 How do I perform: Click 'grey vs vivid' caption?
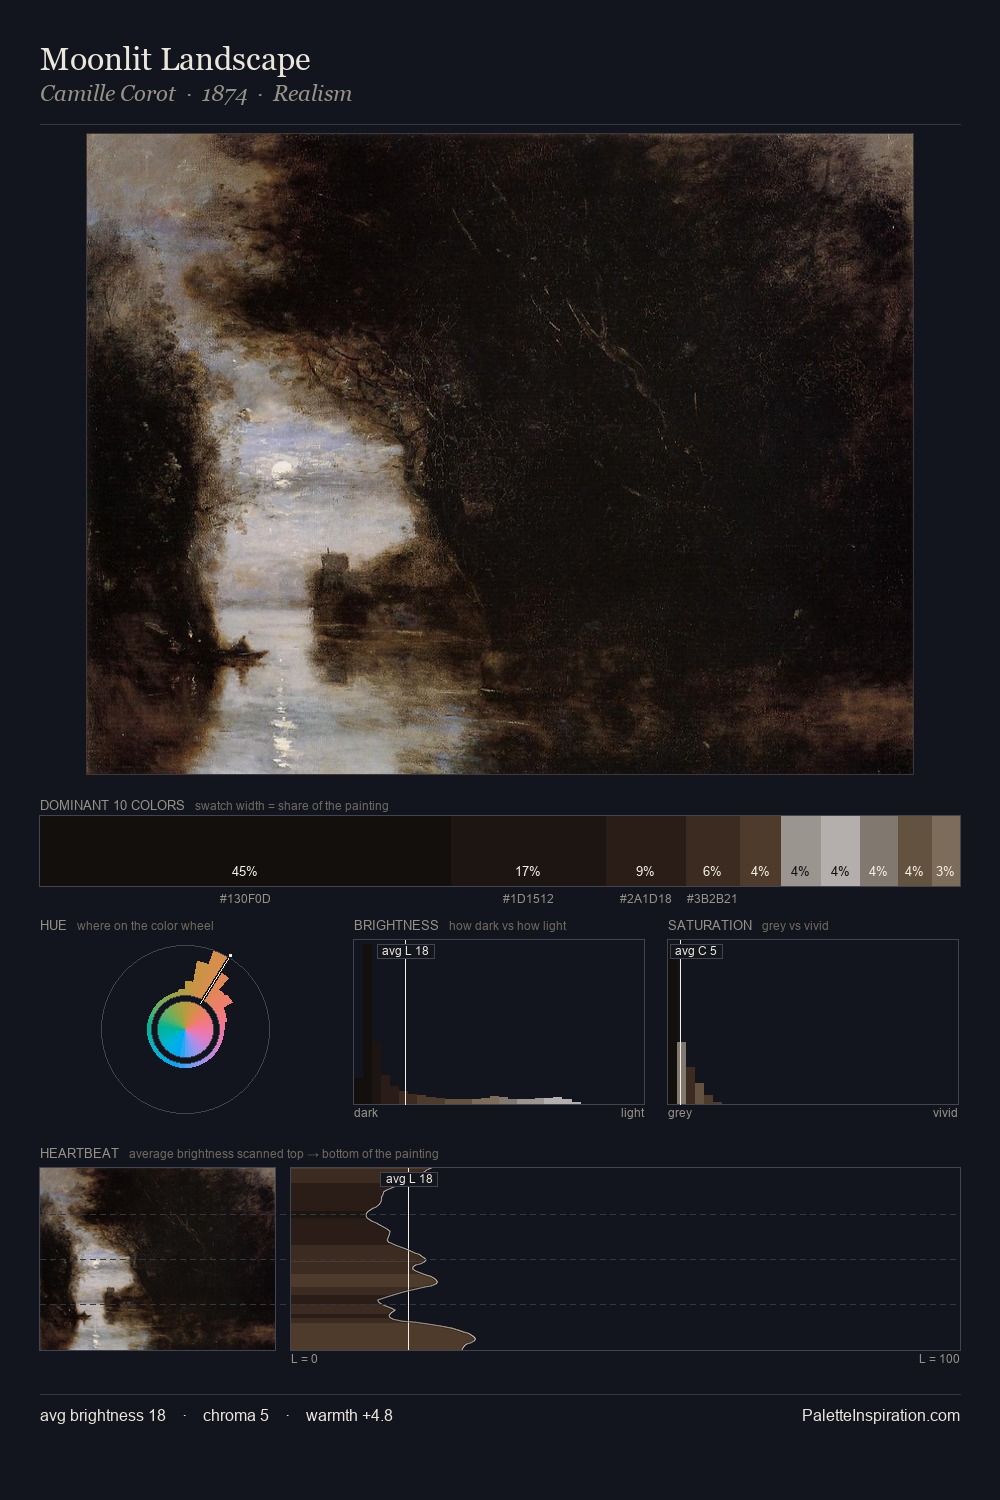coord(795,926)
